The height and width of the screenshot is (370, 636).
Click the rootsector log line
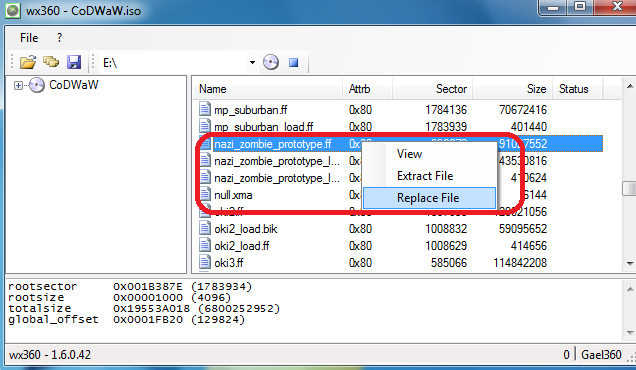click(130, 286)
